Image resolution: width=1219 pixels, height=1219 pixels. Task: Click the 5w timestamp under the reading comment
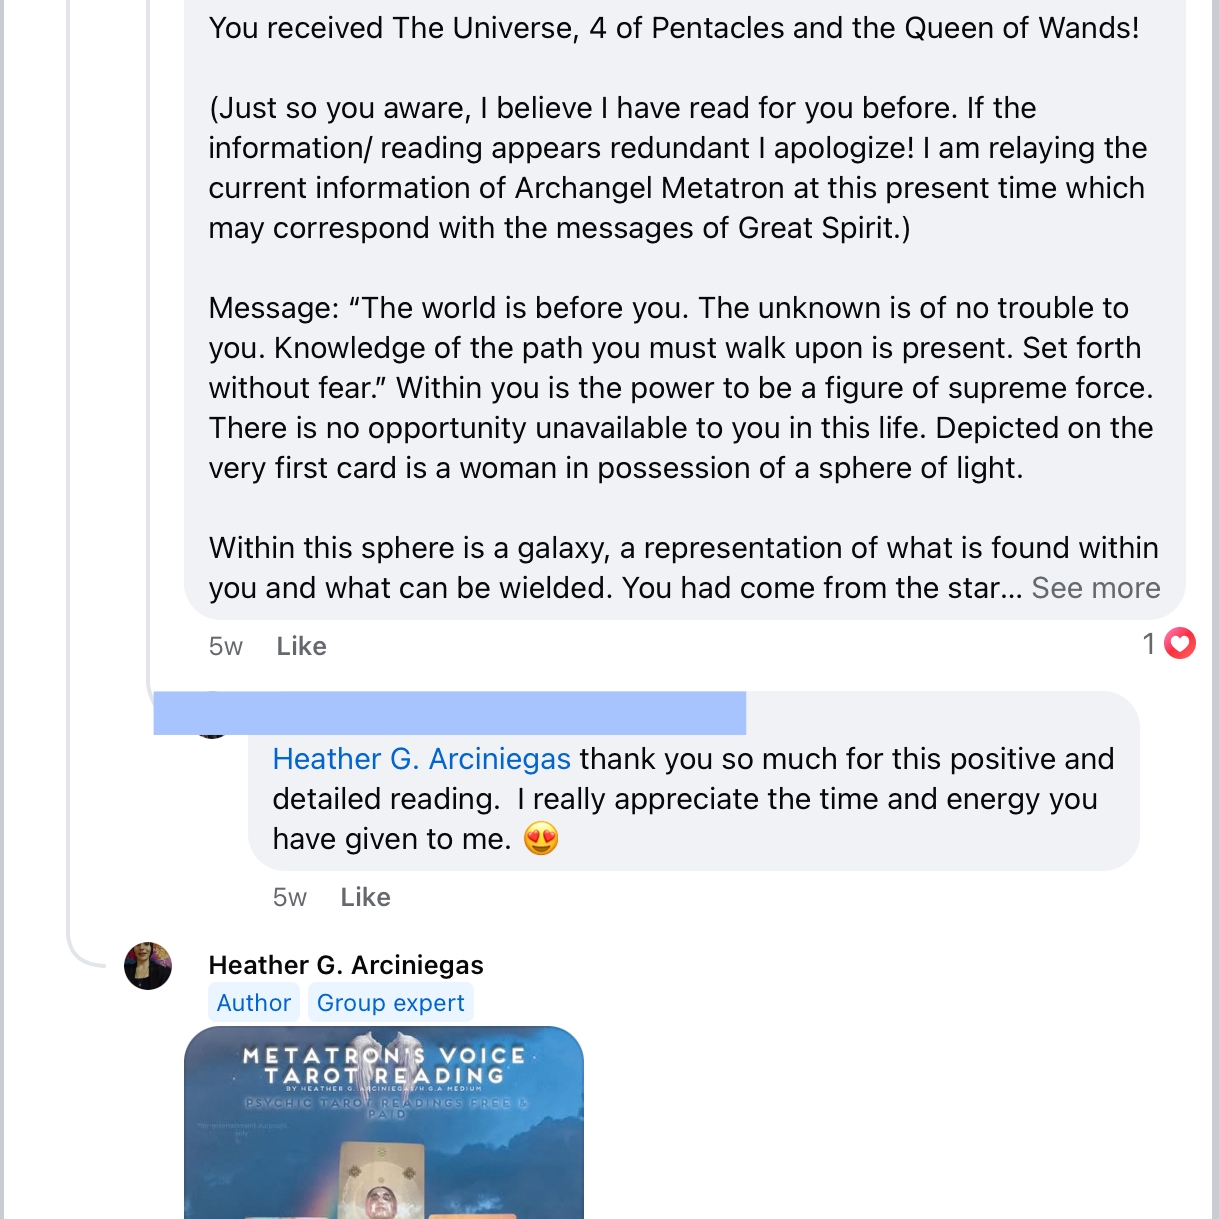[226, 647]
